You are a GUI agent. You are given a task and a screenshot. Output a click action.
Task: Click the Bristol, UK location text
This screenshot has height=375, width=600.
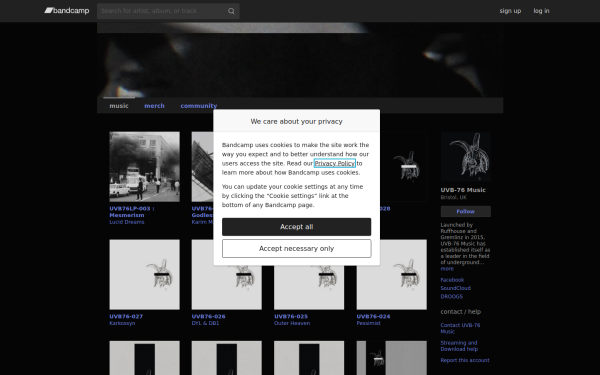[453, 197]
